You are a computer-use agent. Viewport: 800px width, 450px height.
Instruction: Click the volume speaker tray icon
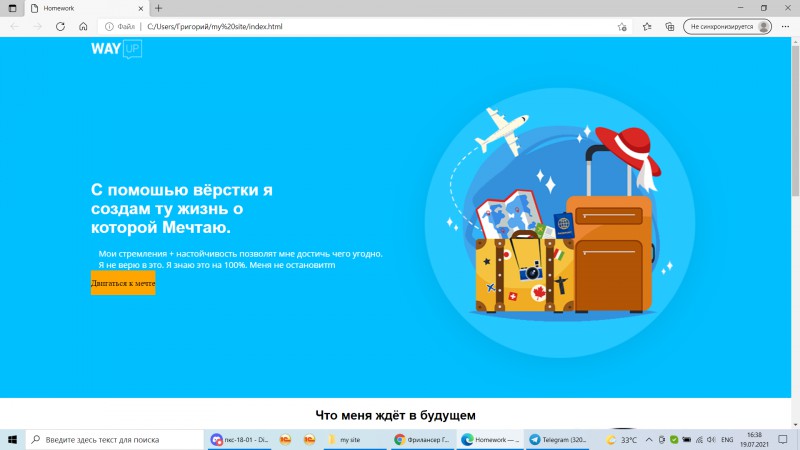[711, 439]
